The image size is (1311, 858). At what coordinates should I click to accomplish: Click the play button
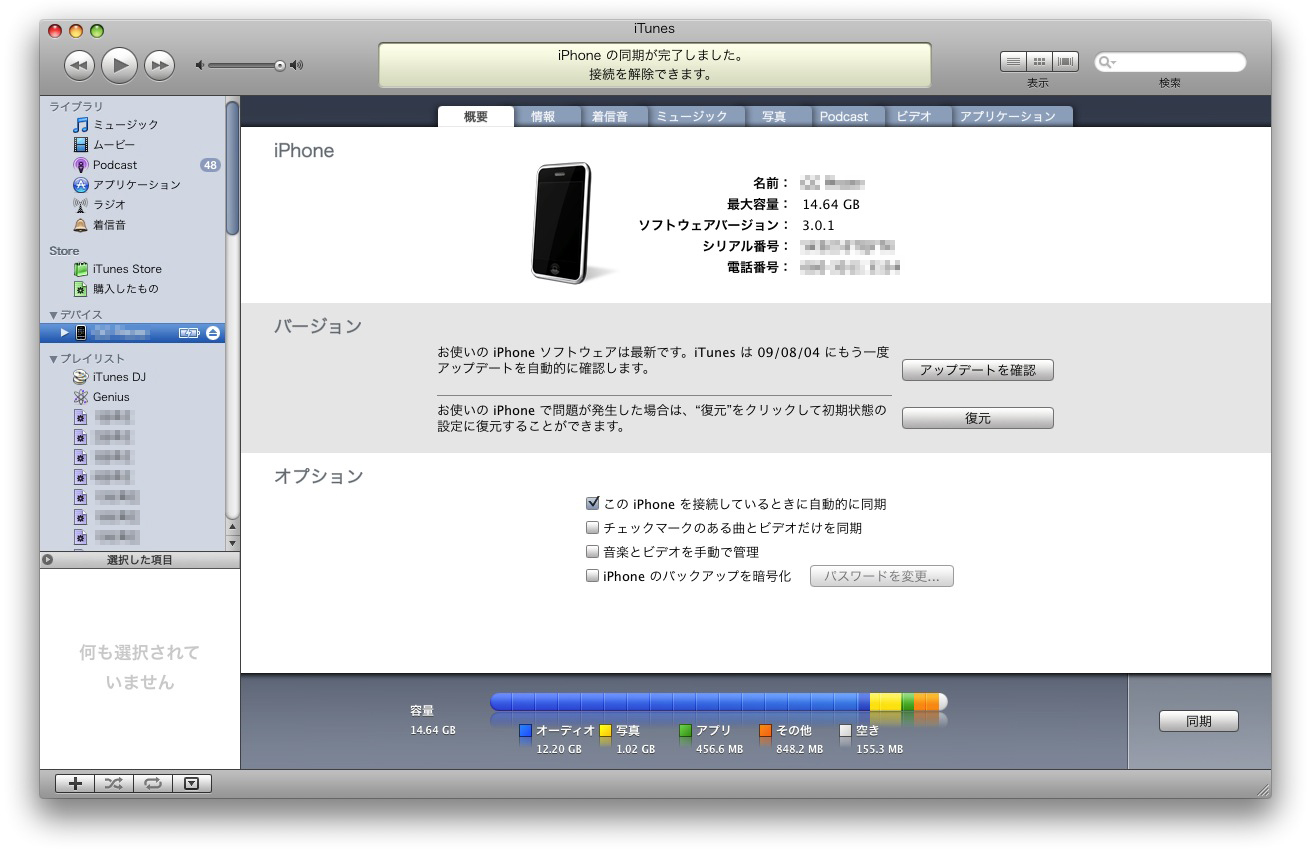(x=120, y=65)
